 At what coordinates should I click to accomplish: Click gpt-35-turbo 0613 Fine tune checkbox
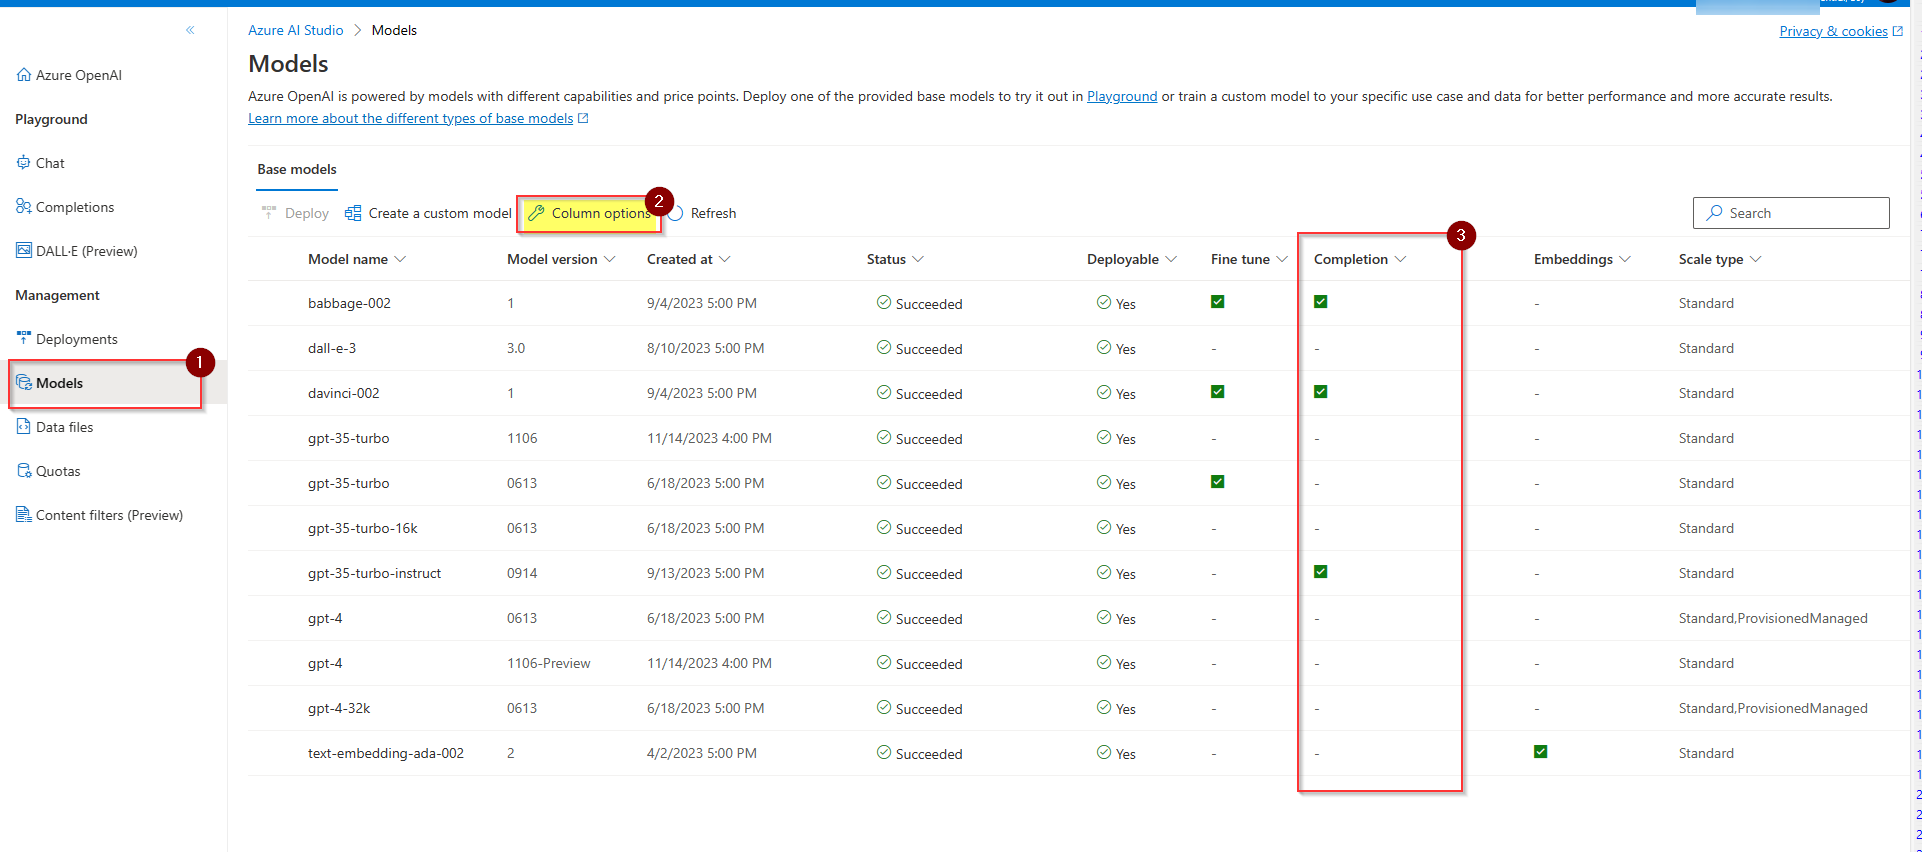tap(1218, 482)
